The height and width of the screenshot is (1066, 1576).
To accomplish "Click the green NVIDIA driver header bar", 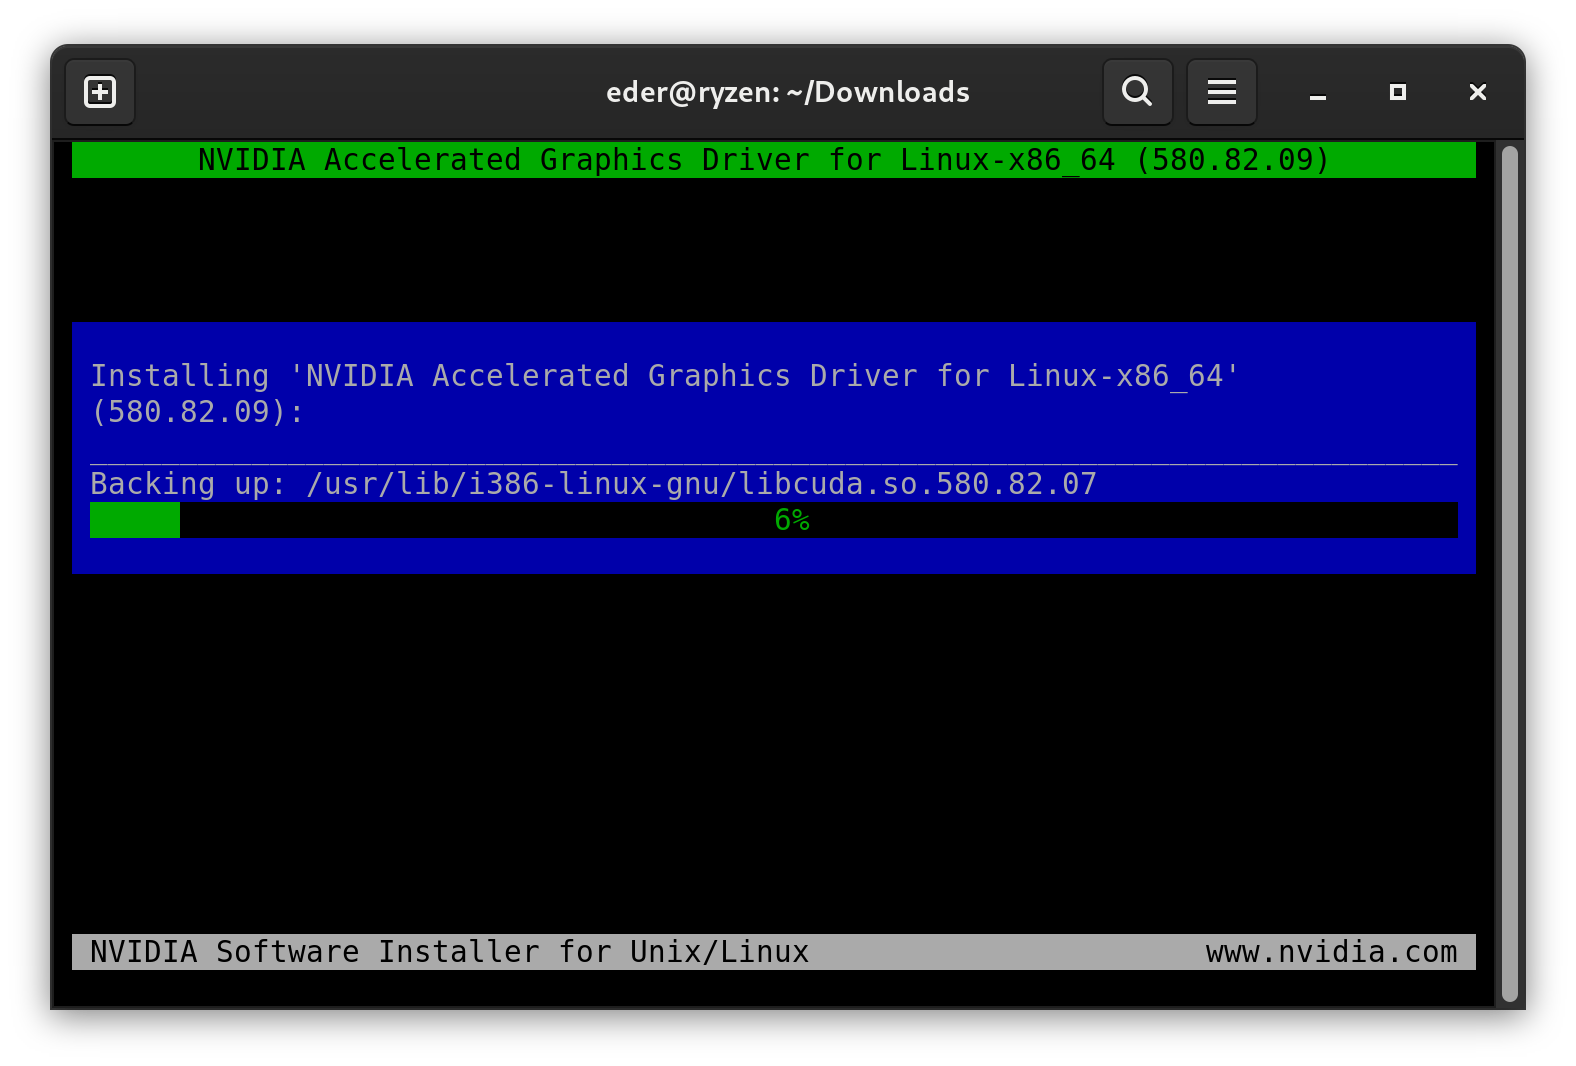I will click(x=772, y=160).
